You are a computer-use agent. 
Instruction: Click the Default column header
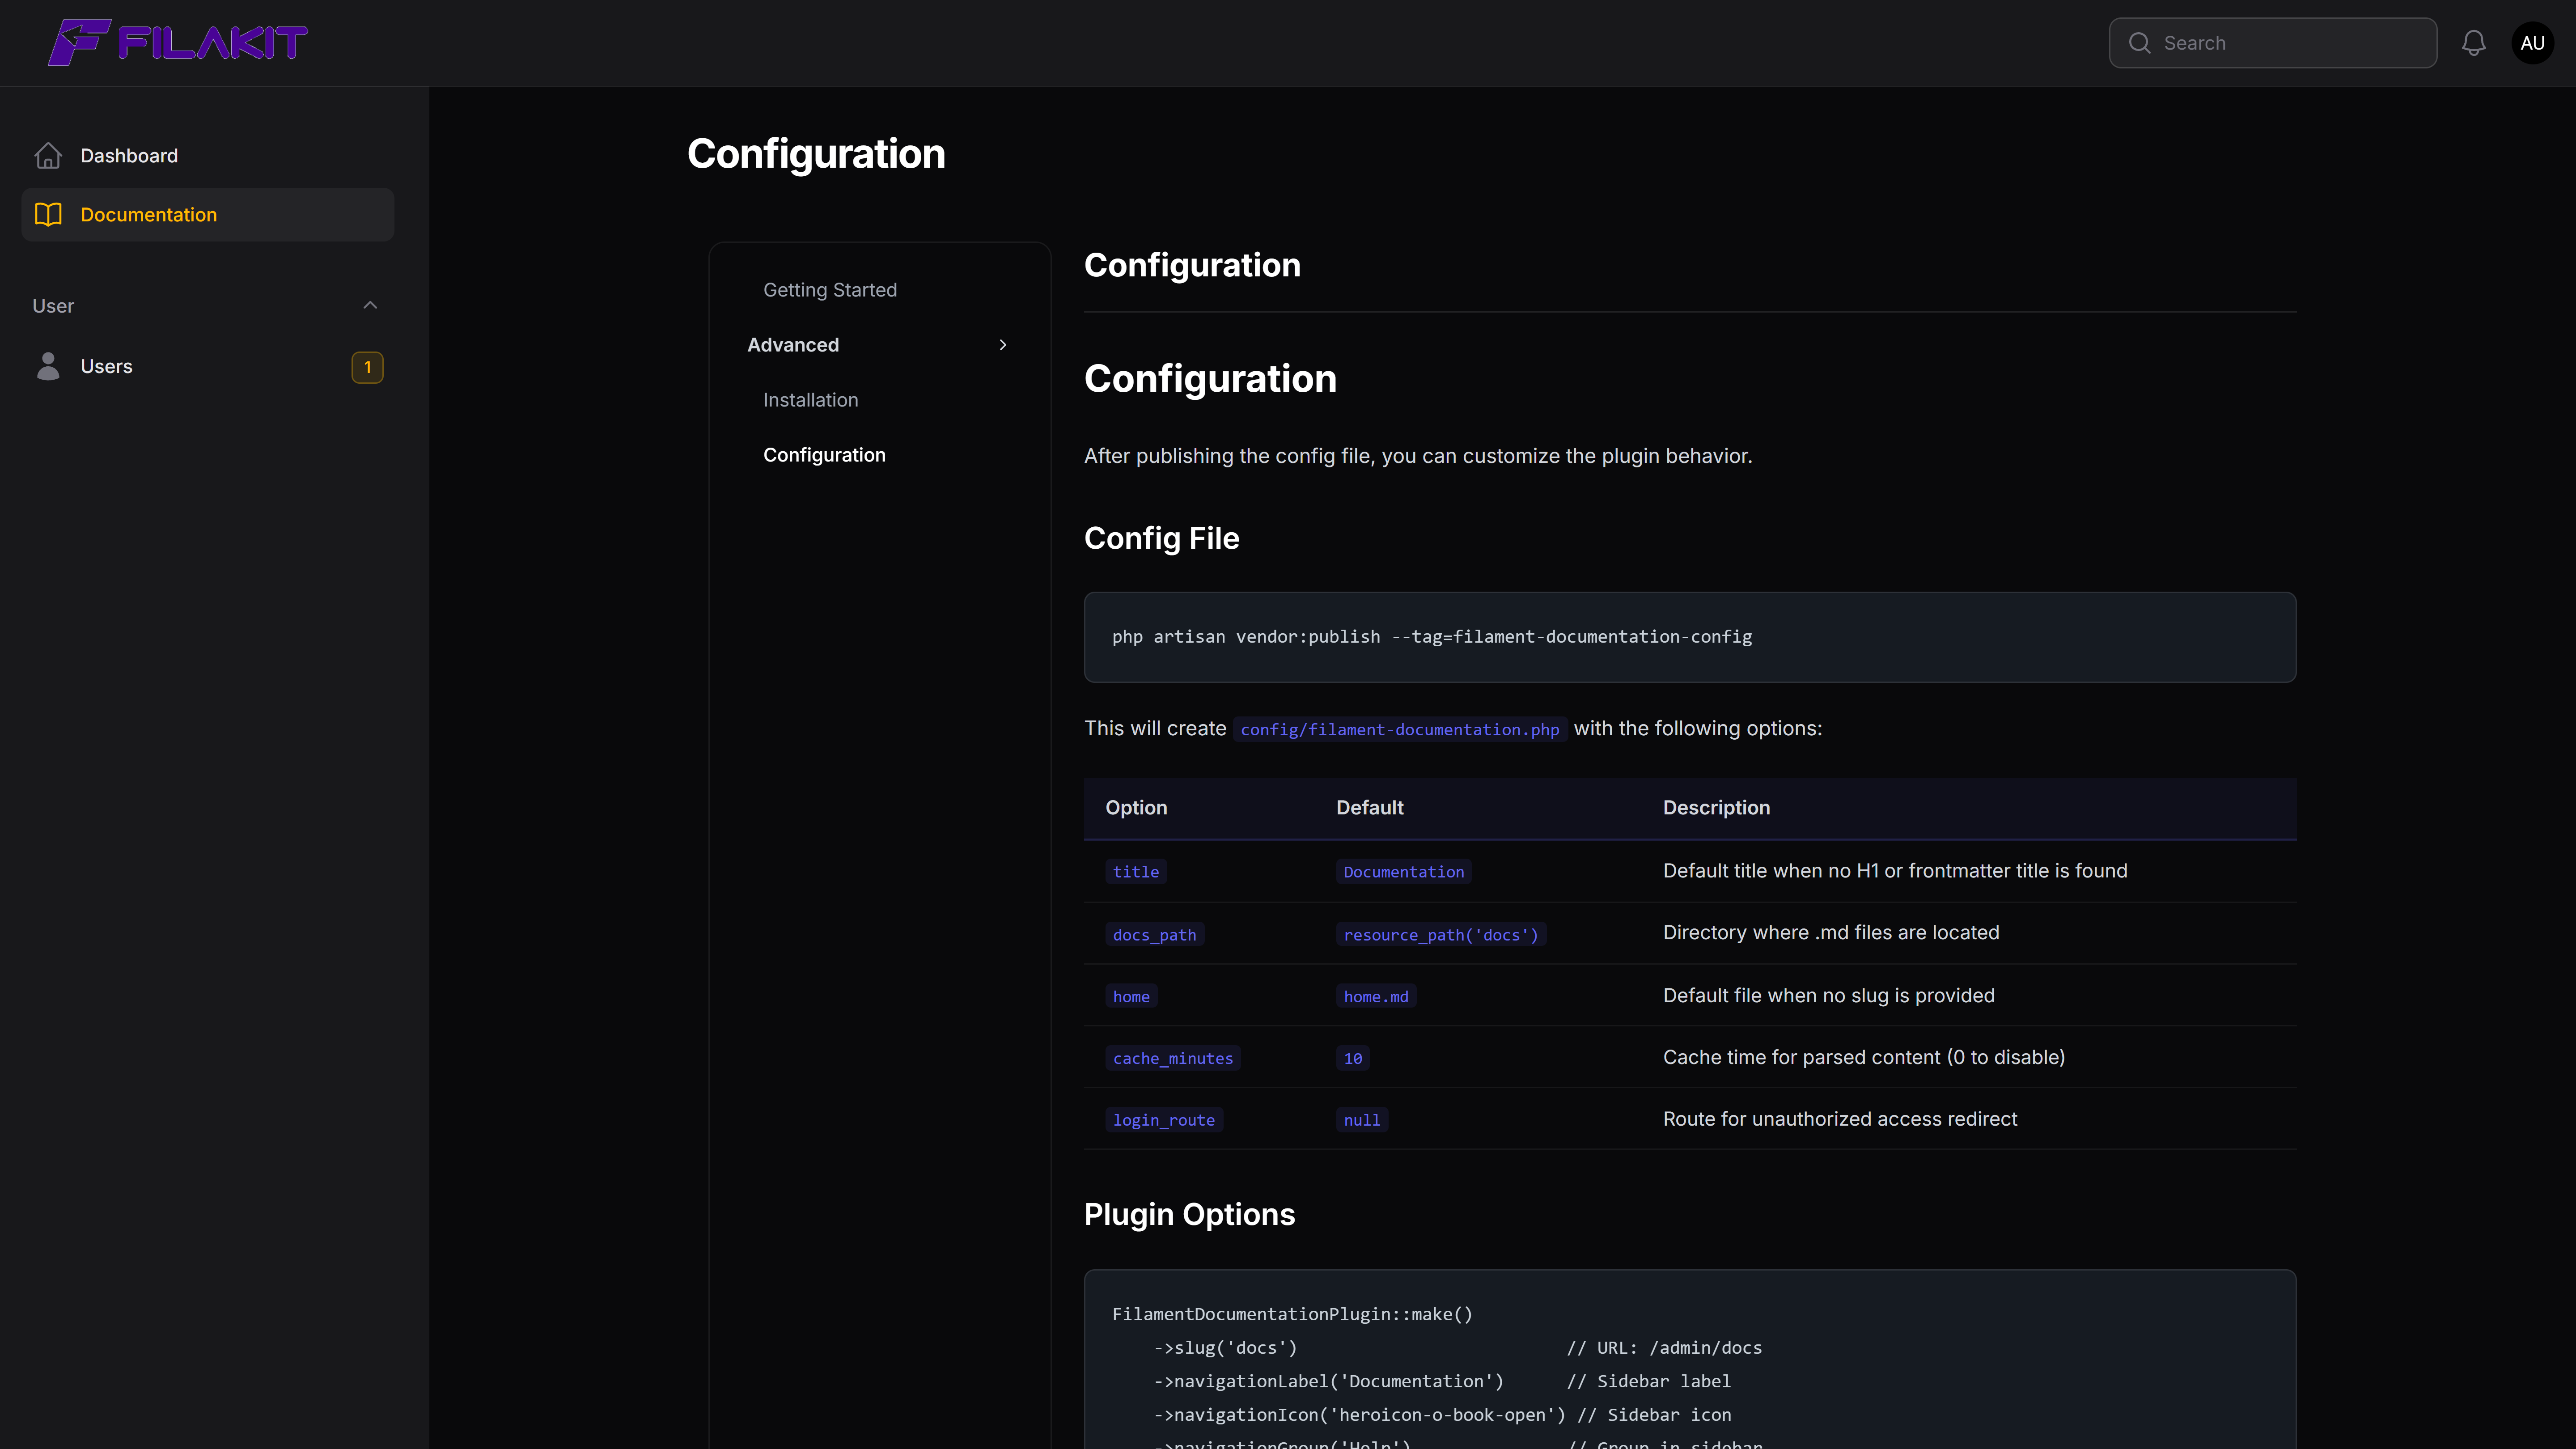pyautogui.click(x=1370, y=808)
